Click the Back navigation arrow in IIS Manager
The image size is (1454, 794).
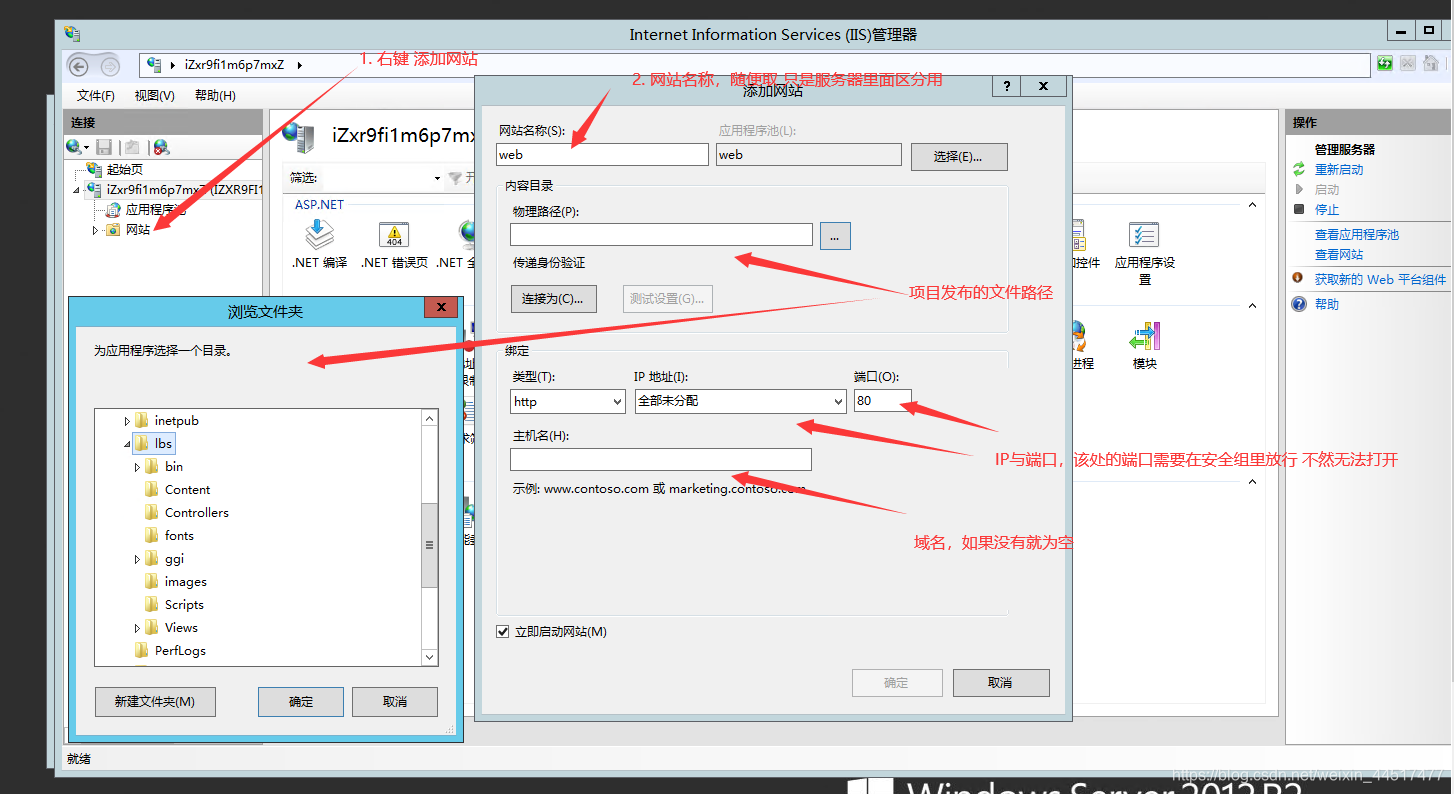tap(79, 66)
